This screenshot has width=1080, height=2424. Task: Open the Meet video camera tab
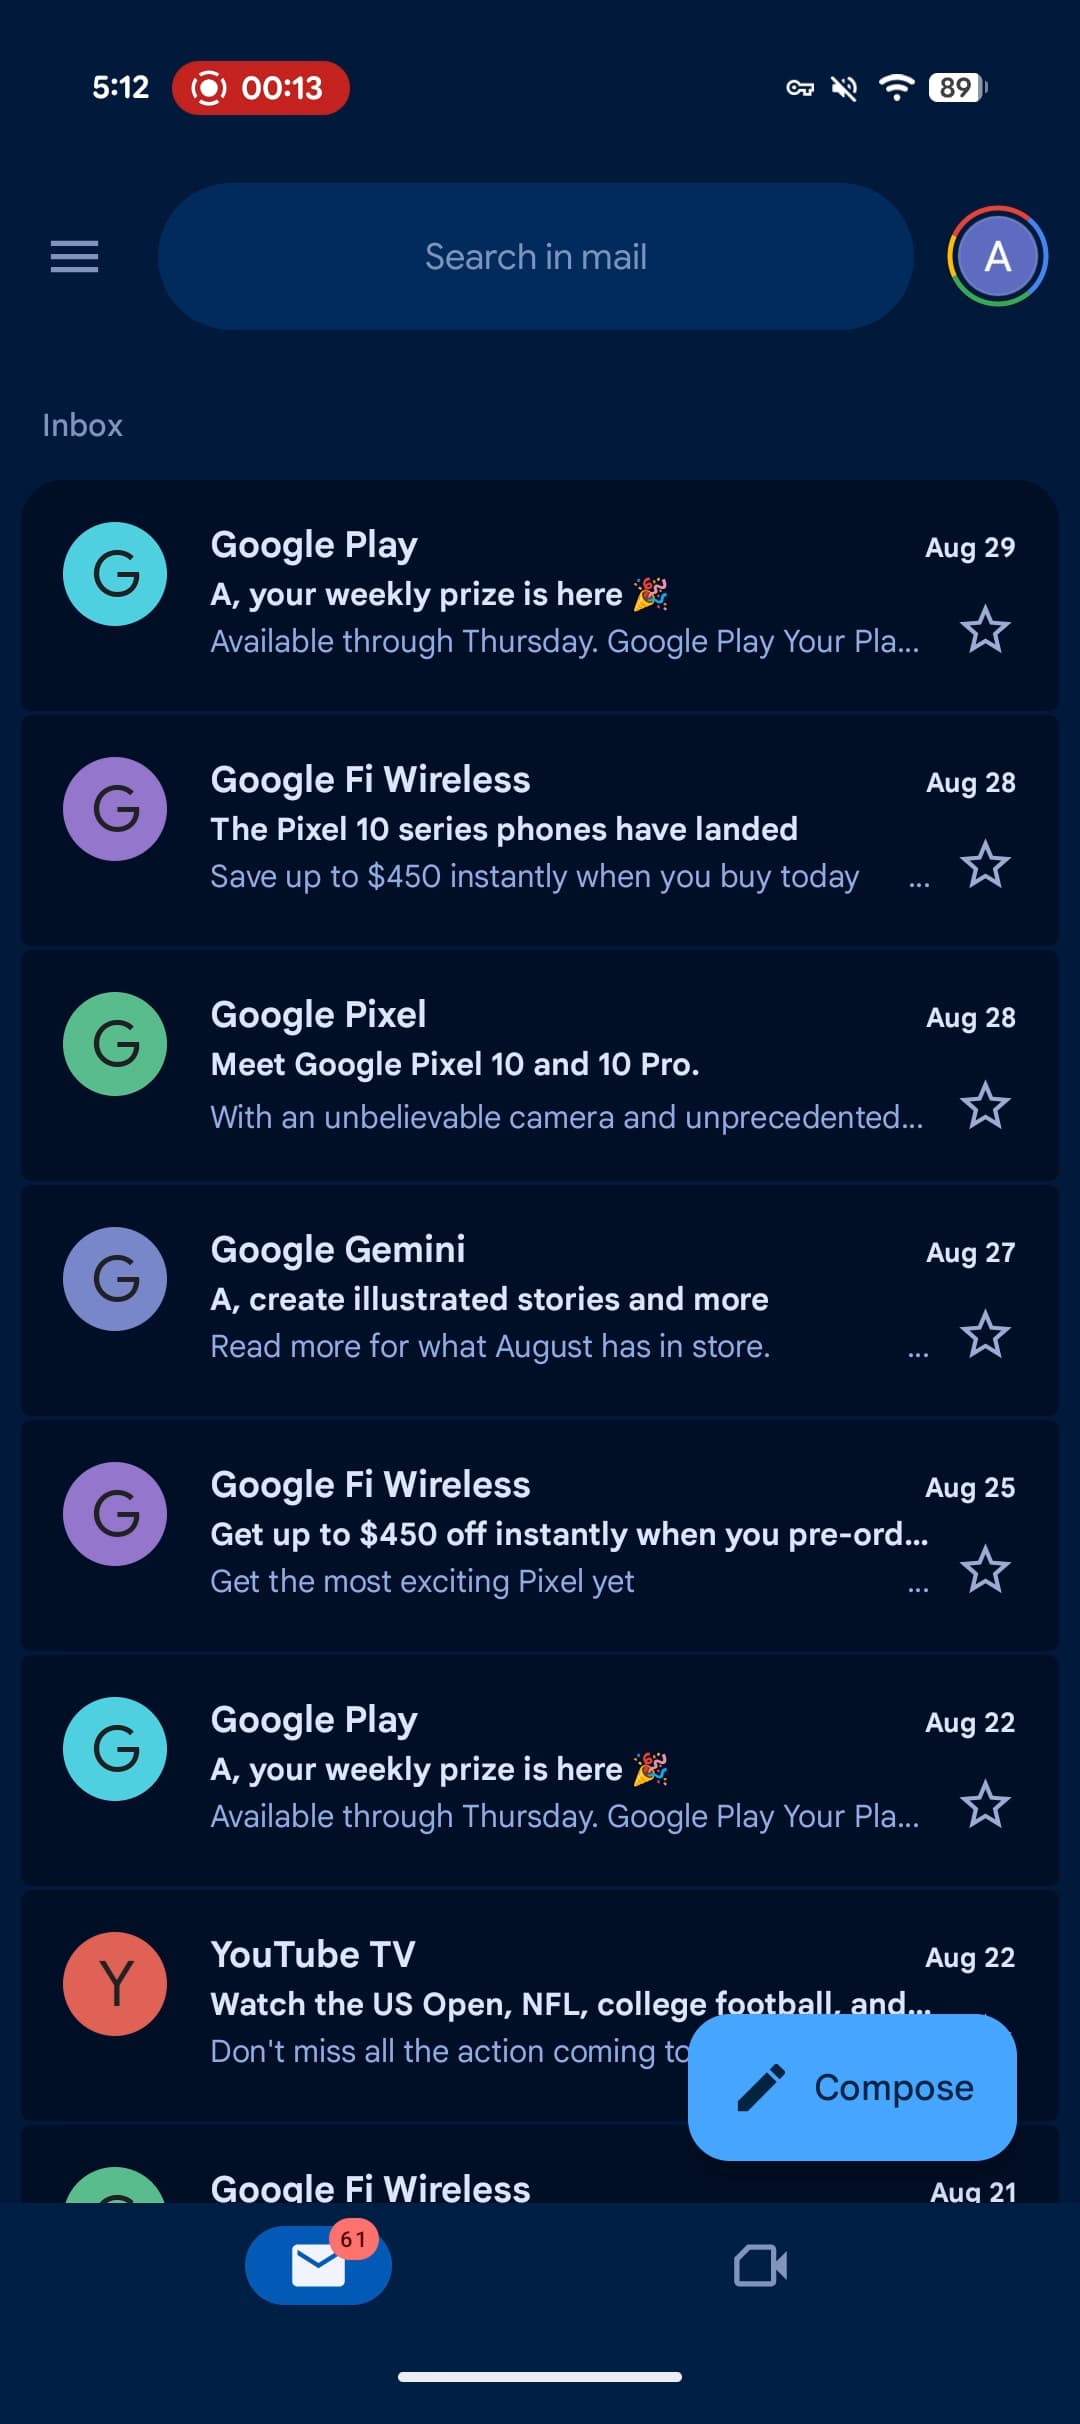[x=760, y=2265]
